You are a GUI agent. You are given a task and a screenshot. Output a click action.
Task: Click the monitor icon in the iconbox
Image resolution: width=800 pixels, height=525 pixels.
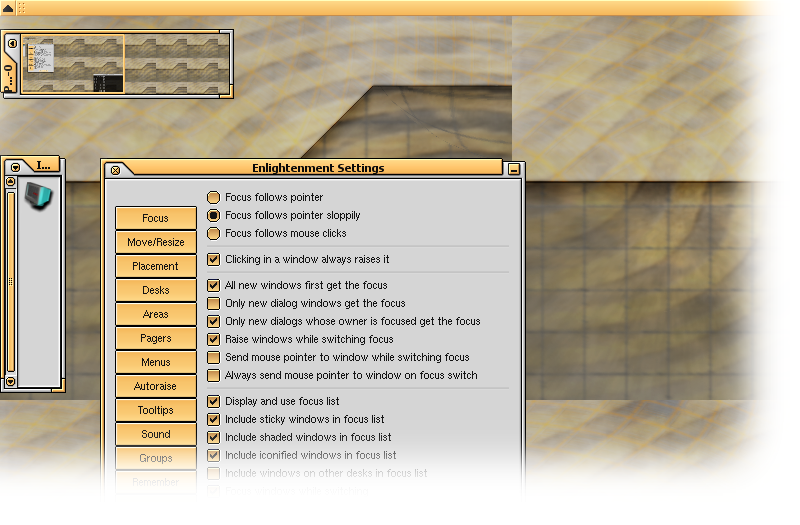pyautogui.click(x=38, y=196)
